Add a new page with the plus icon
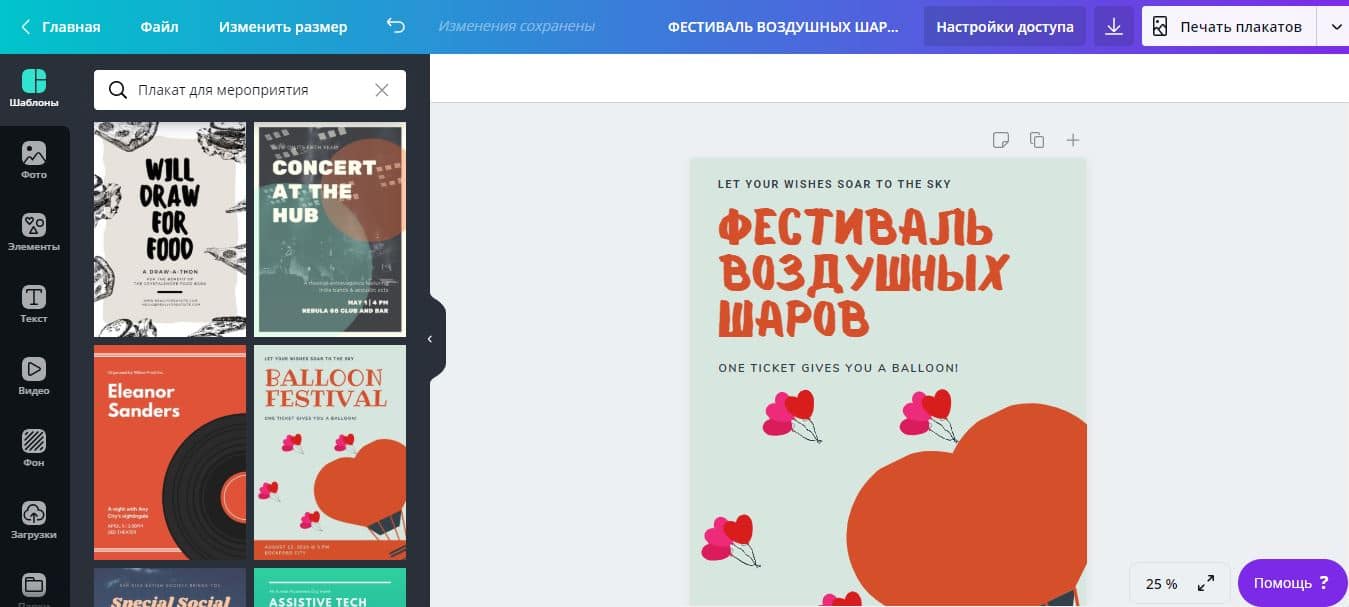This screenshot has height=607, width=1349. pyautogui.click(x=1073, y=140)
